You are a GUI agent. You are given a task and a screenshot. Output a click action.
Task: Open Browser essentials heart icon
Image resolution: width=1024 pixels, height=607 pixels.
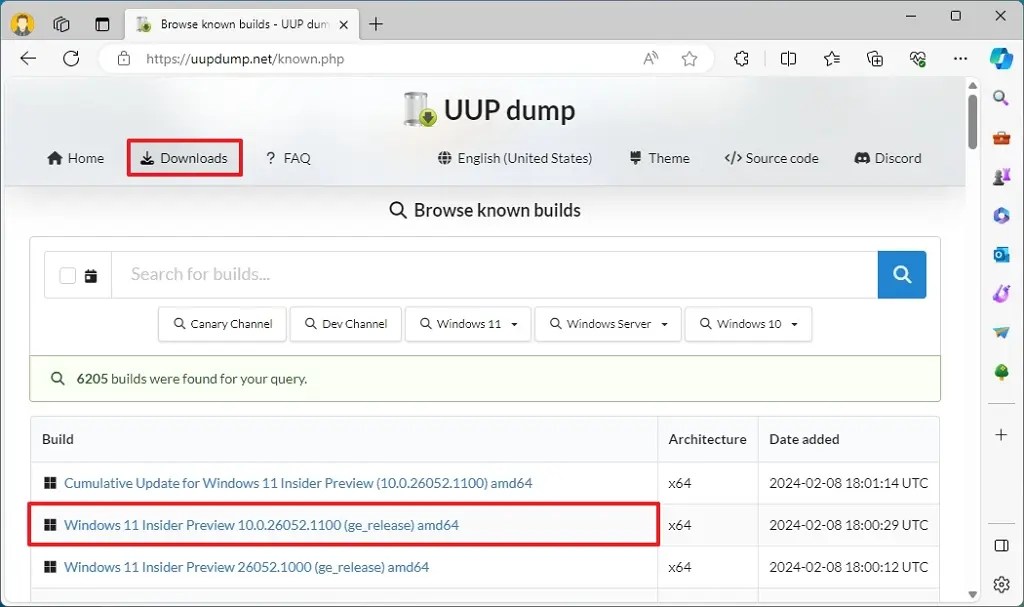point(918,59)
